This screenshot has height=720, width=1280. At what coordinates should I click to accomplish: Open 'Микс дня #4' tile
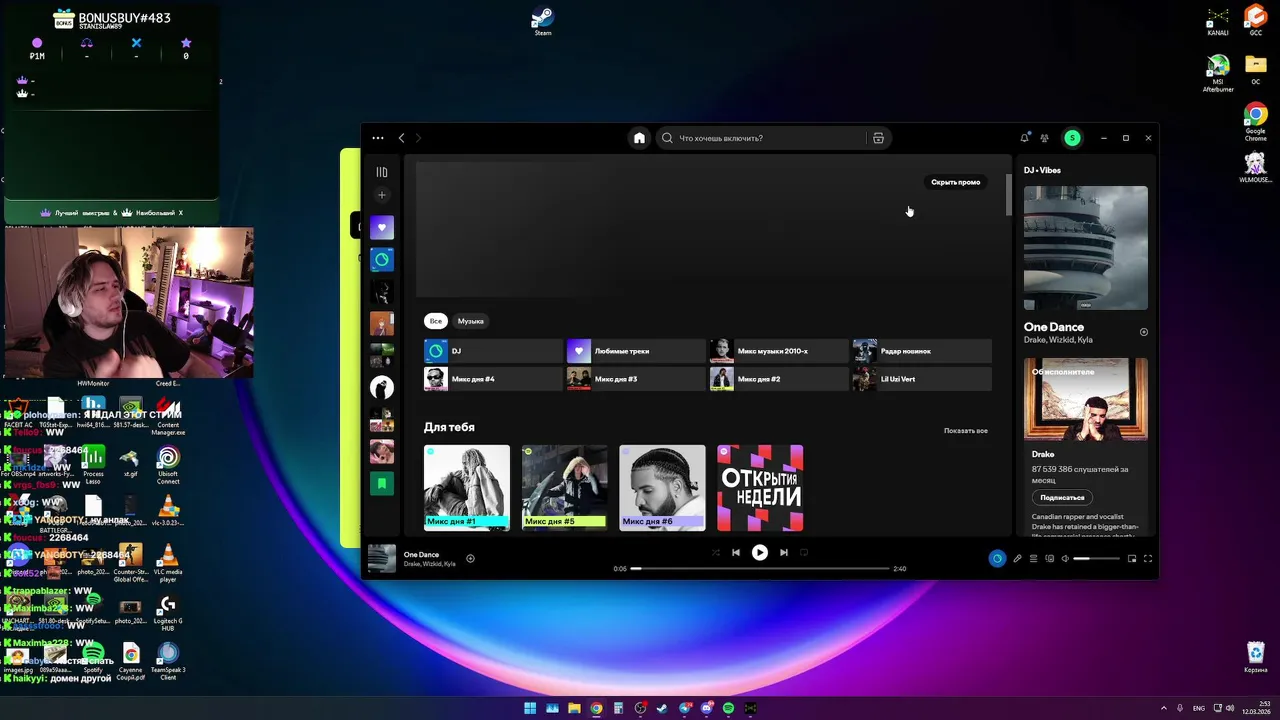click(x=493, y=379)
